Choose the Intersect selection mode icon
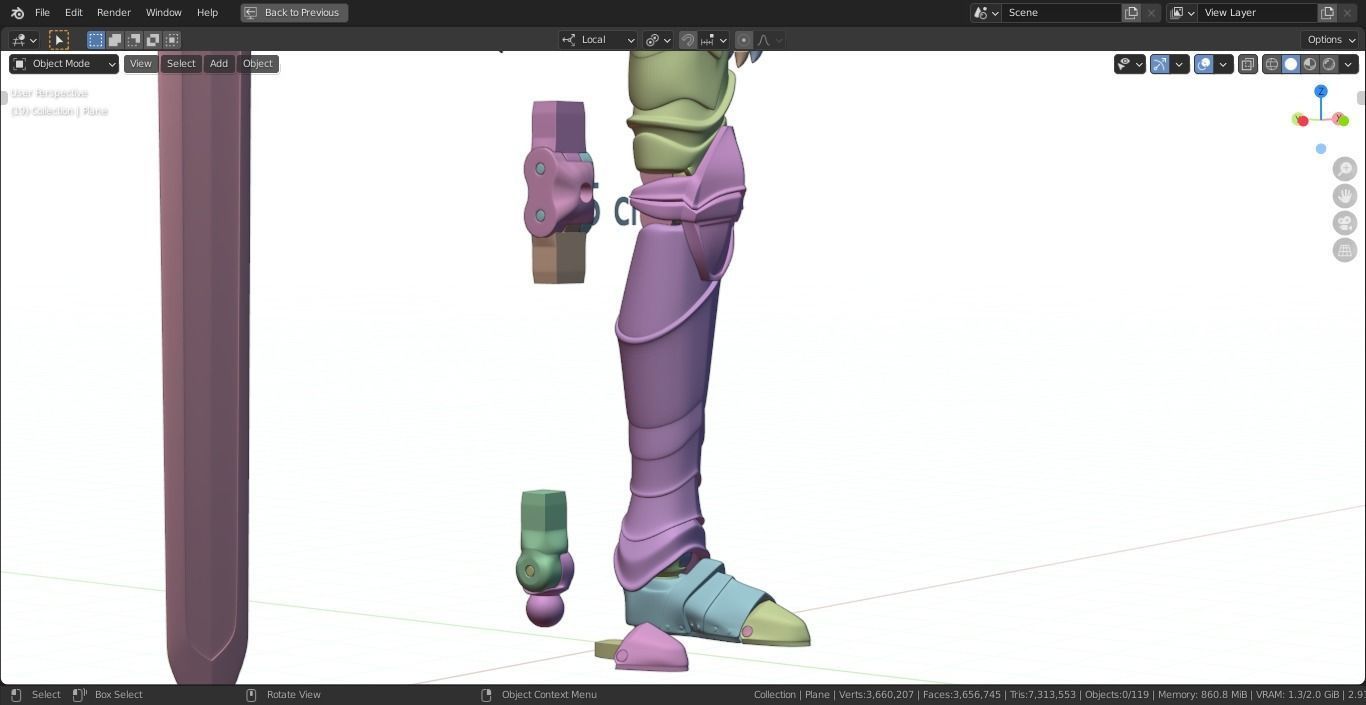 (x=172, y=40)
